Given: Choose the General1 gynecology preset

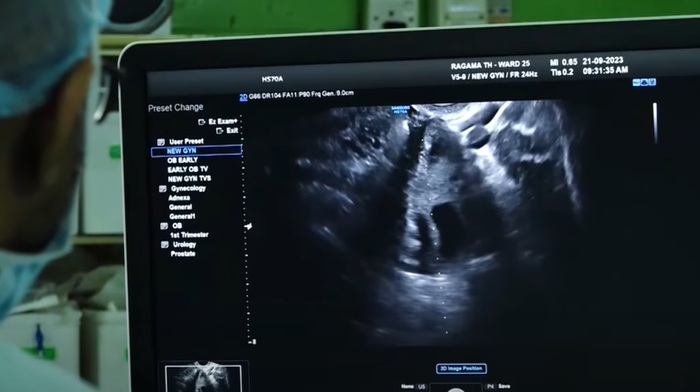Looking at the screenshot, I should pyautogui.click(x=182, y=217).
